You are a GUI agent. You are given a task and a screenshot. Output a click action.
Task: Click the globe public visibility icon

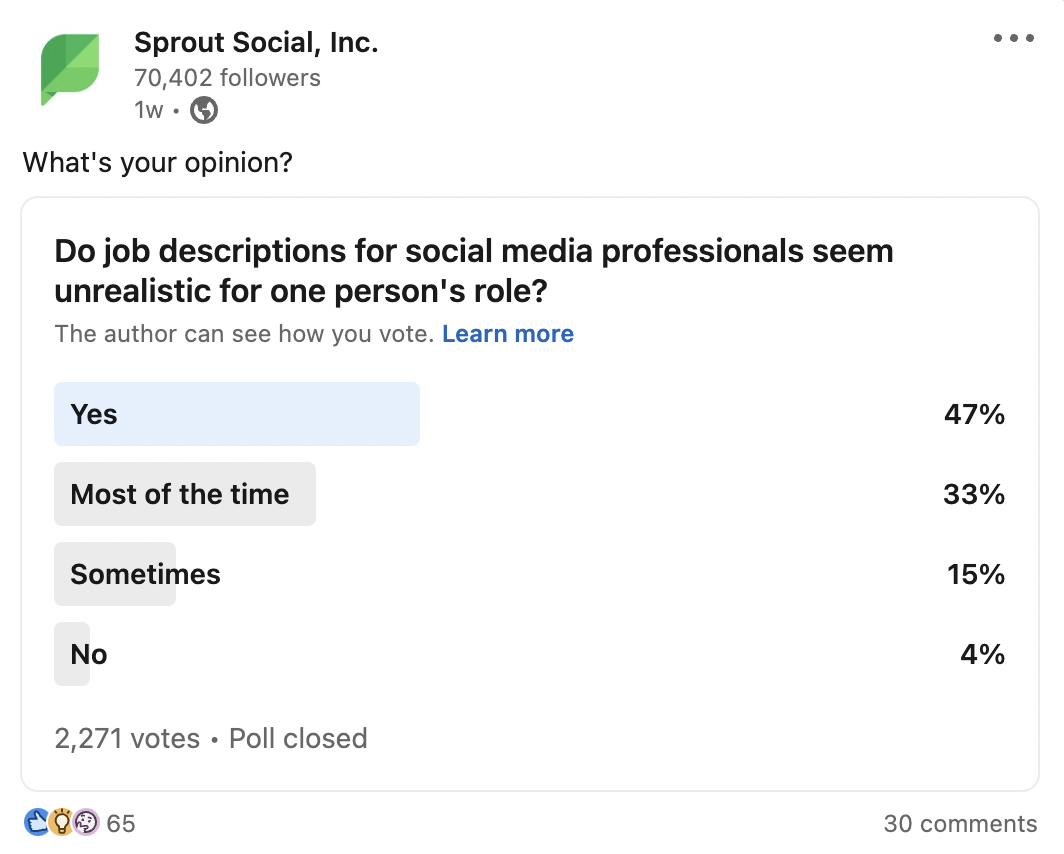click(x=204, y=110)
